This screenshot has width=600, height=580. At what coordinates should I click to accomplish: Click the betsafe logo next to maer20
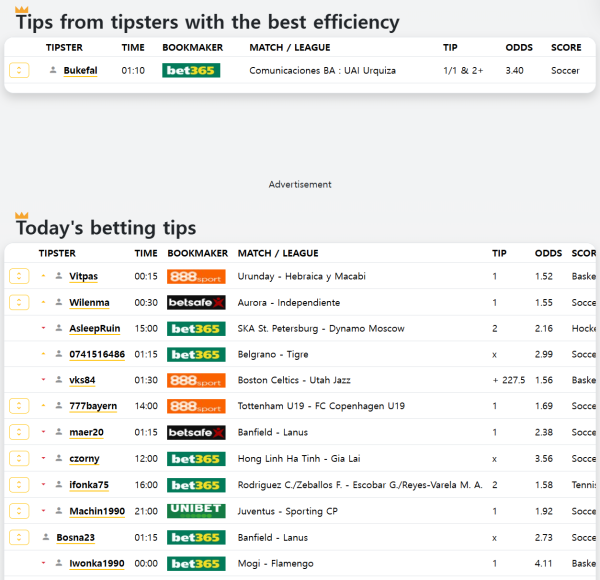(196, 432)
